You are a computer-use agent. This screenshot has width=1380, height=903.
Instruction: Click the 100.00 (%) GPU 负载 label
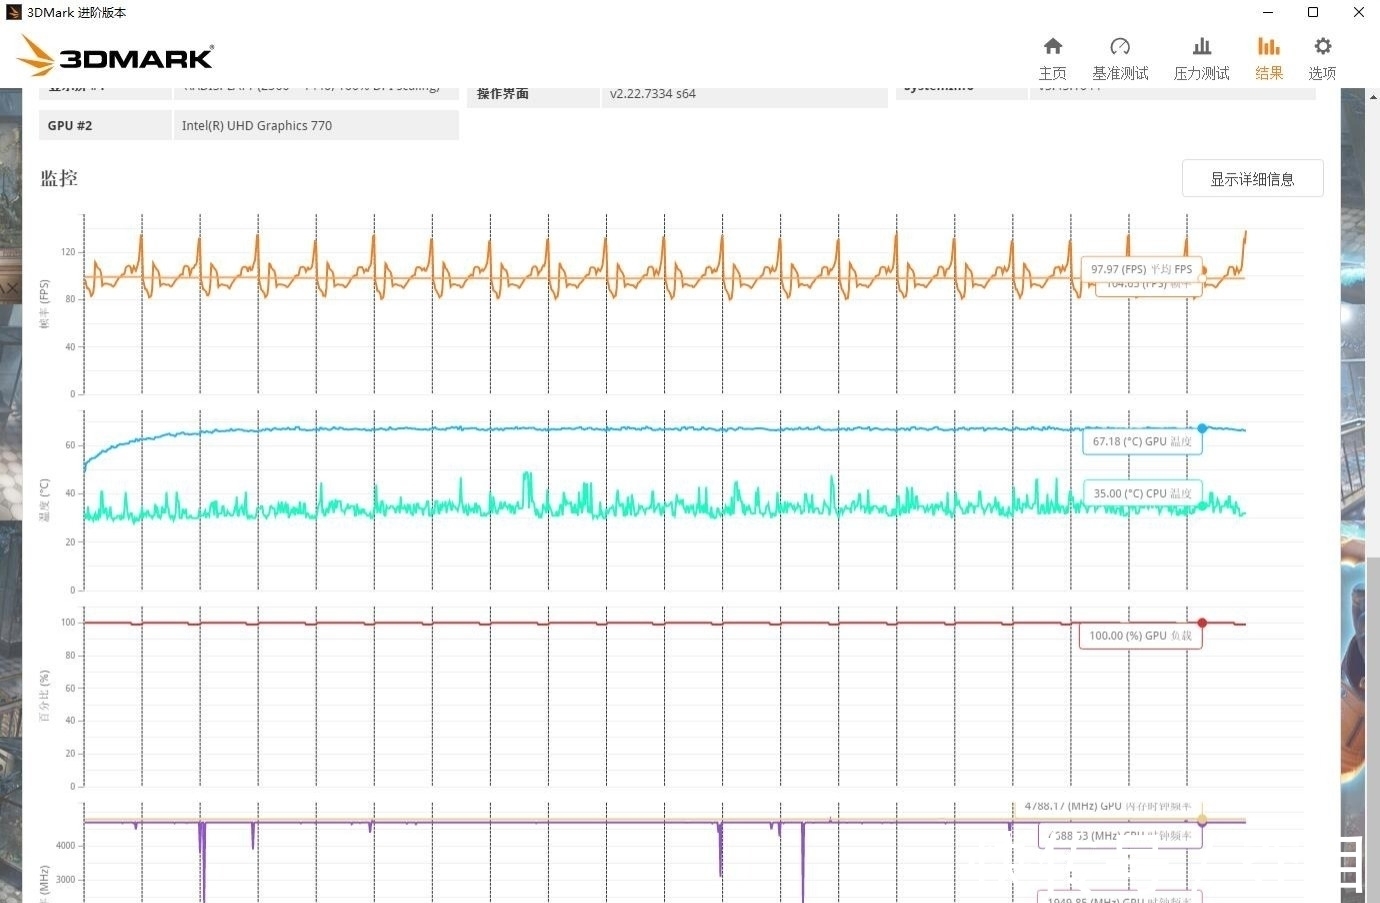click(1140, 635)
